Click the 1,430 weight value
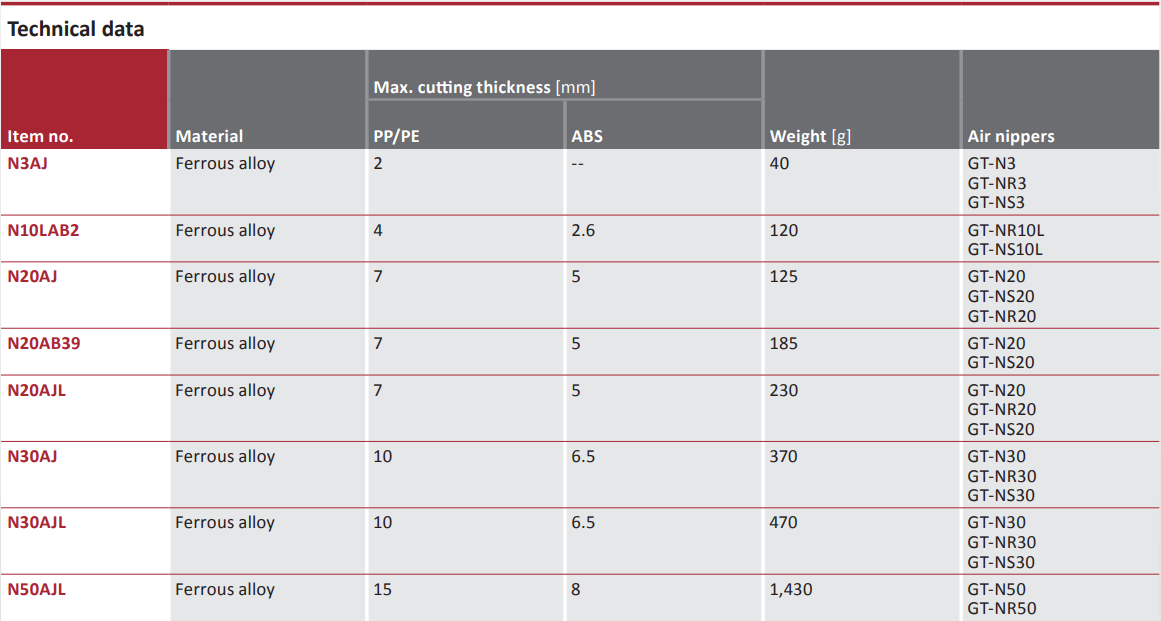 [x=791, y=590]
